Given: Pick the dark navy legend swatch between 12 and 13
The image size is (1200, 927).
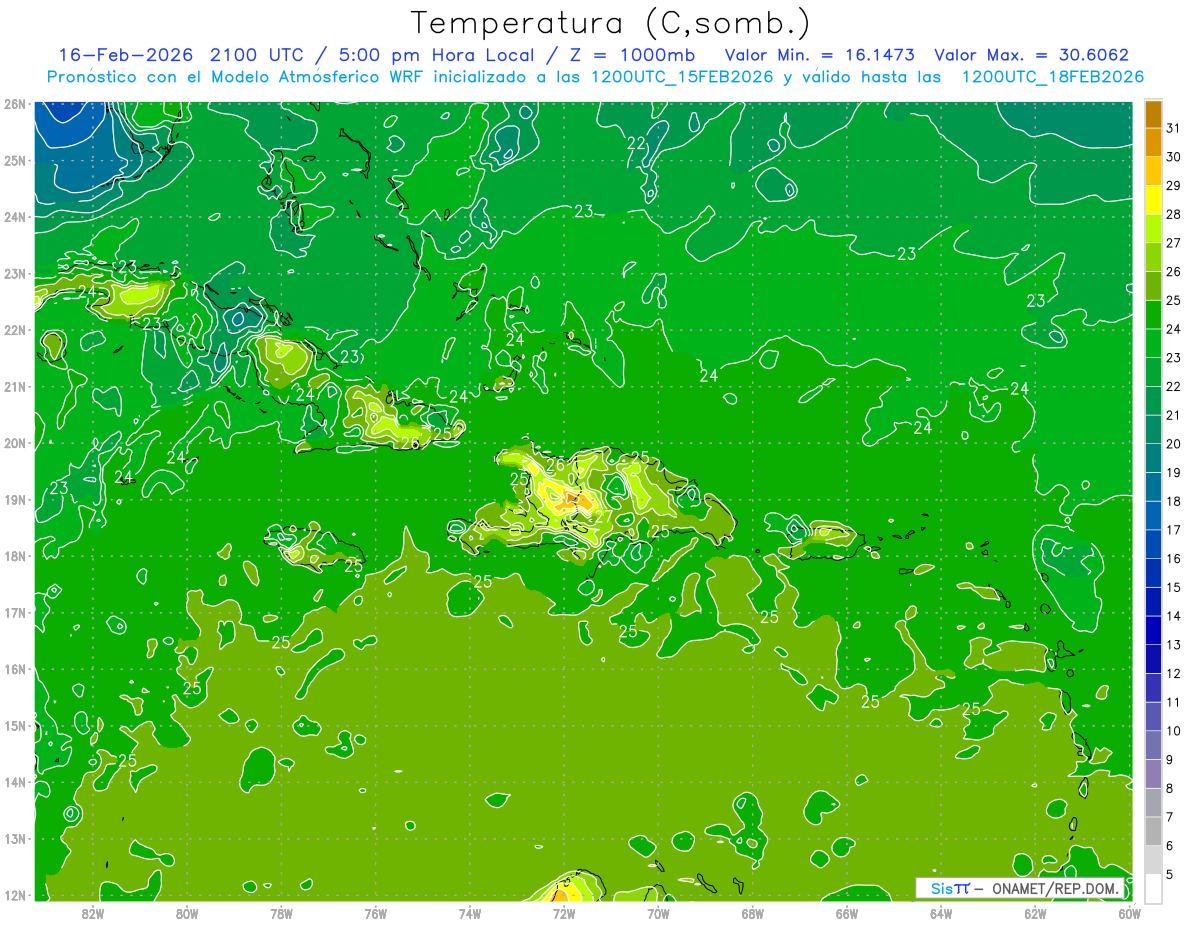Looking at the screenshot, I should point(1153,659).
